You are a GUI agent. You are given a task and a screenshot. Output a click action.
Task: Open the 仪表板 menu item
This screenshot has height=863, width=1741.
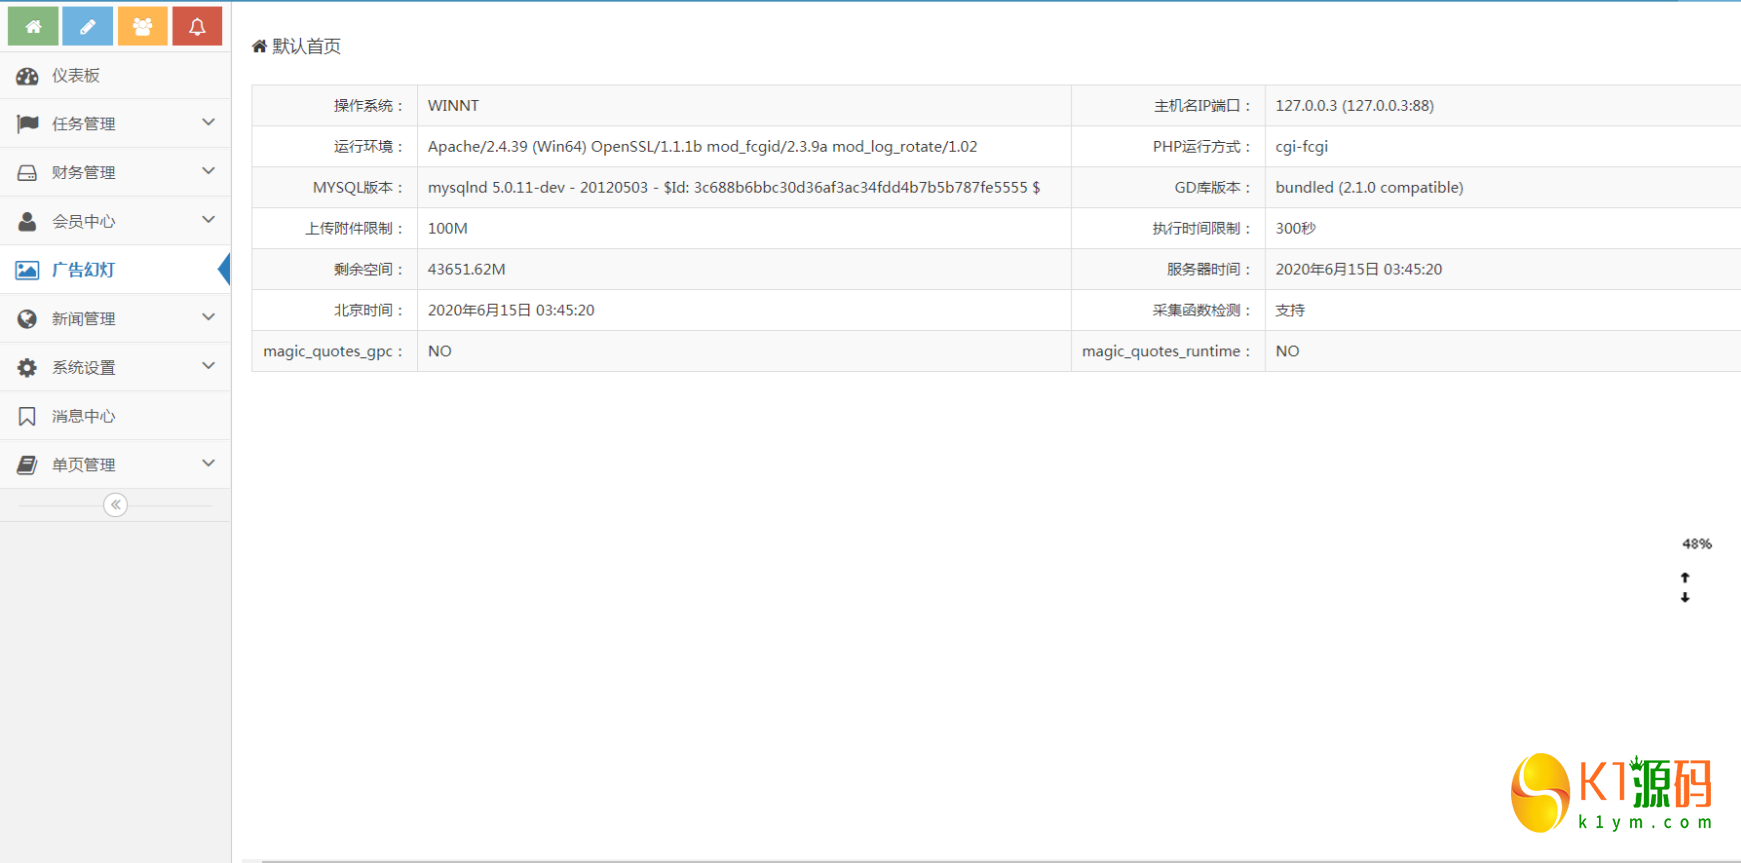pos(115,76)
